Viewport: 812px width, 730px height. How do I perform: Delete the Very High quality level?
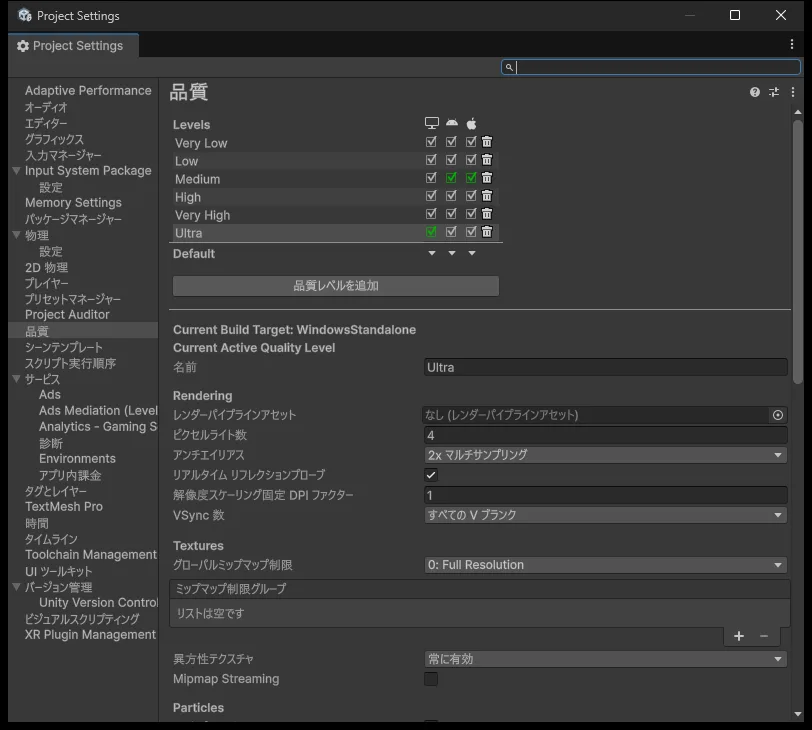tap(487, 213)
